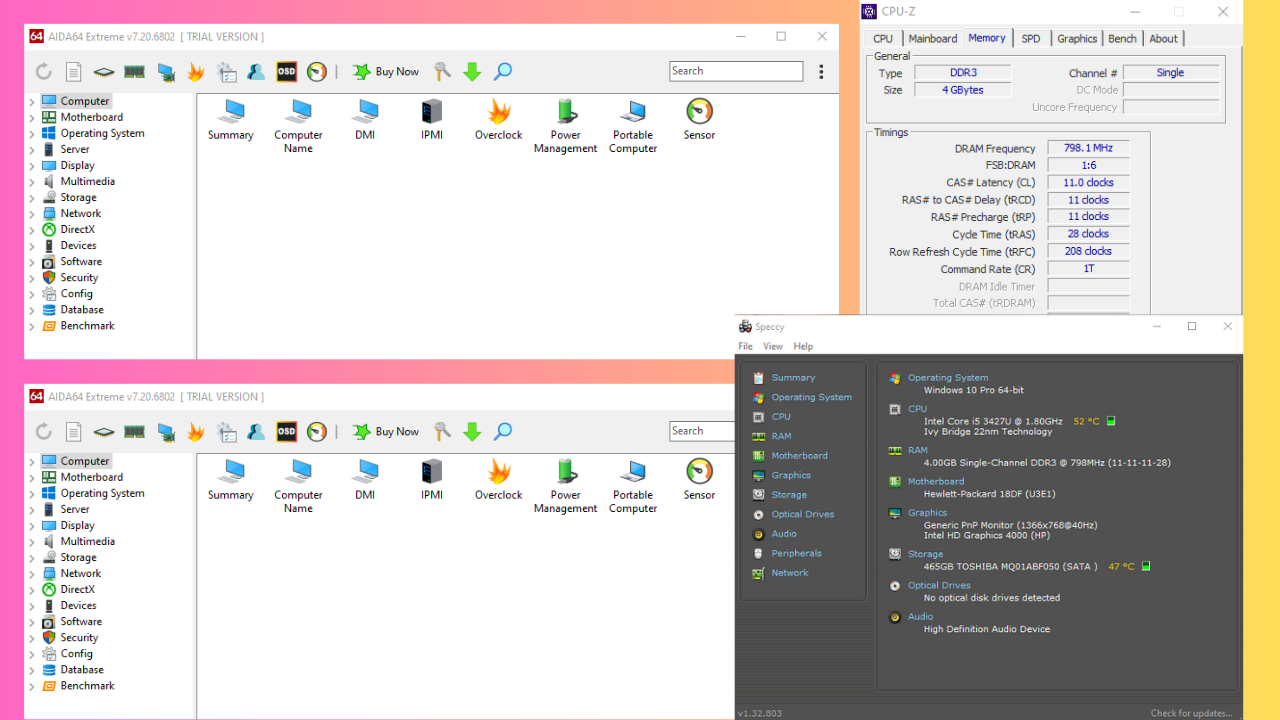Screen dimensions: 1280x720
Task: Select DirectX in top AIDA64 tree
Action: pyautogui.click(x=77, y=229)
